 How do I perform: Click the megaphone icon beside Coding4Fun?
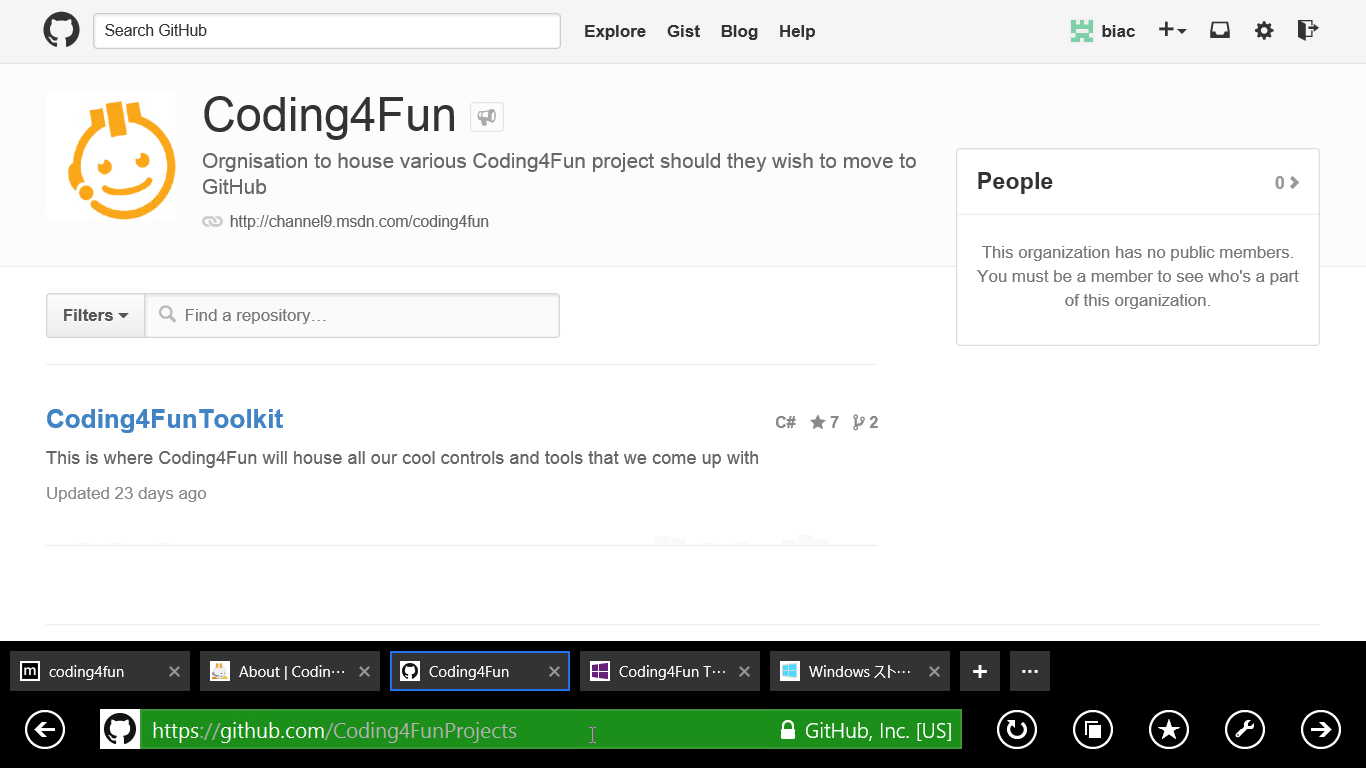(486, 116)
